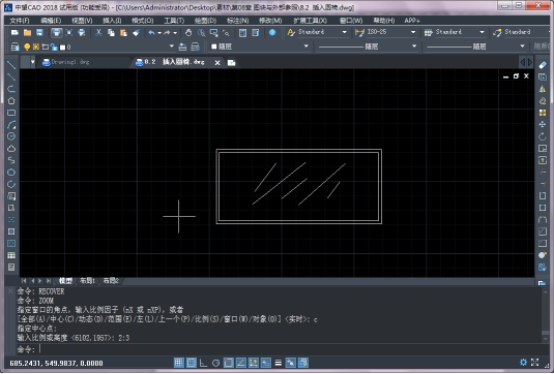Click the Erase tool in right toolbar
Screen dimensions: 554x374
point(542,65)
